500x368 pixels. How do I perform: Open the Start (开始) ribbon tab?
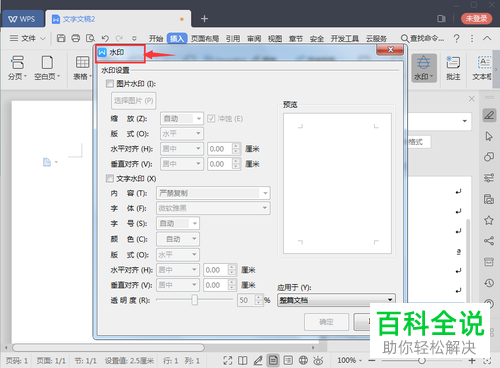pos(156,39)
